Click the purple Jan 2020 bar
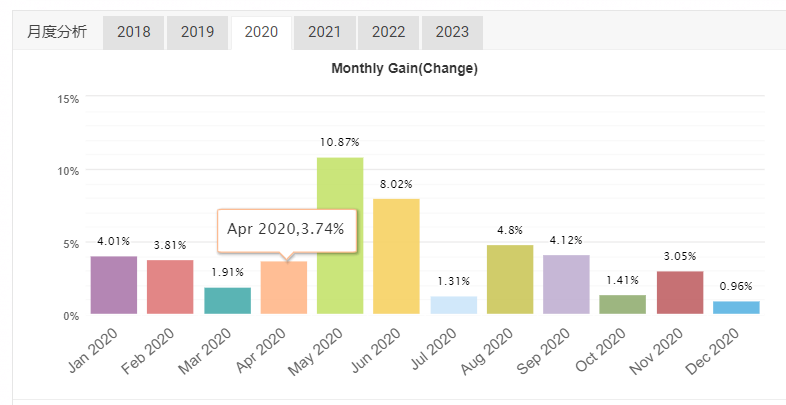This screenshot has height=405, width=786. coord(114,285)
